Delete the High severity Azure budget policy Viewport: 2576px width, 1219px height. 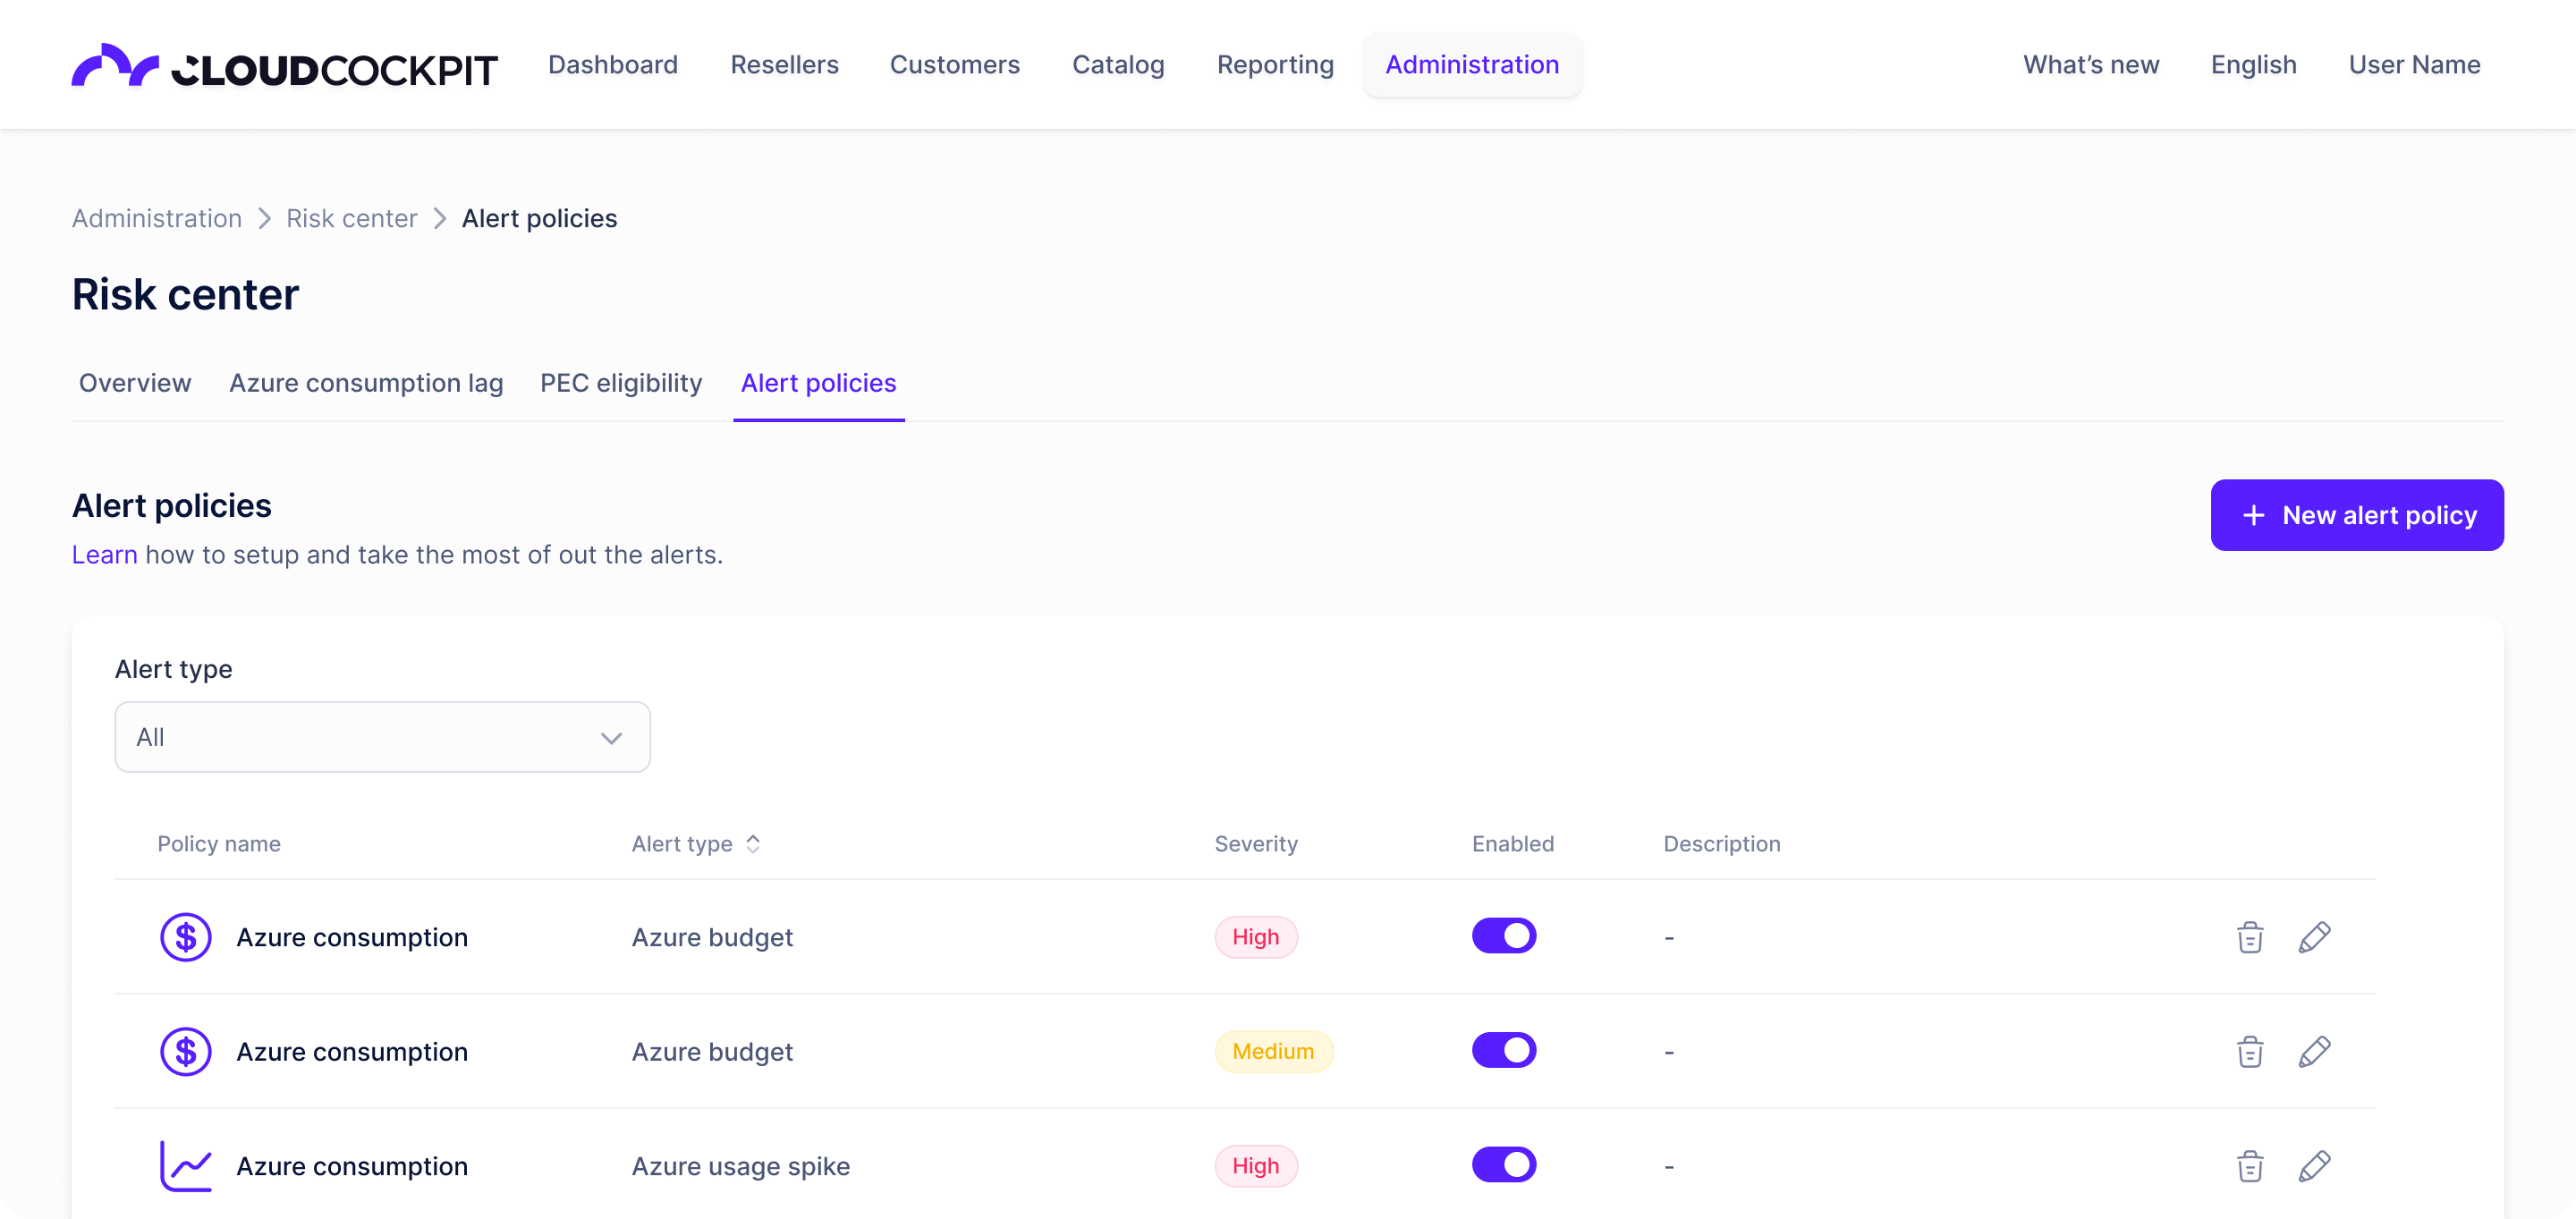tap(2249, 937)
